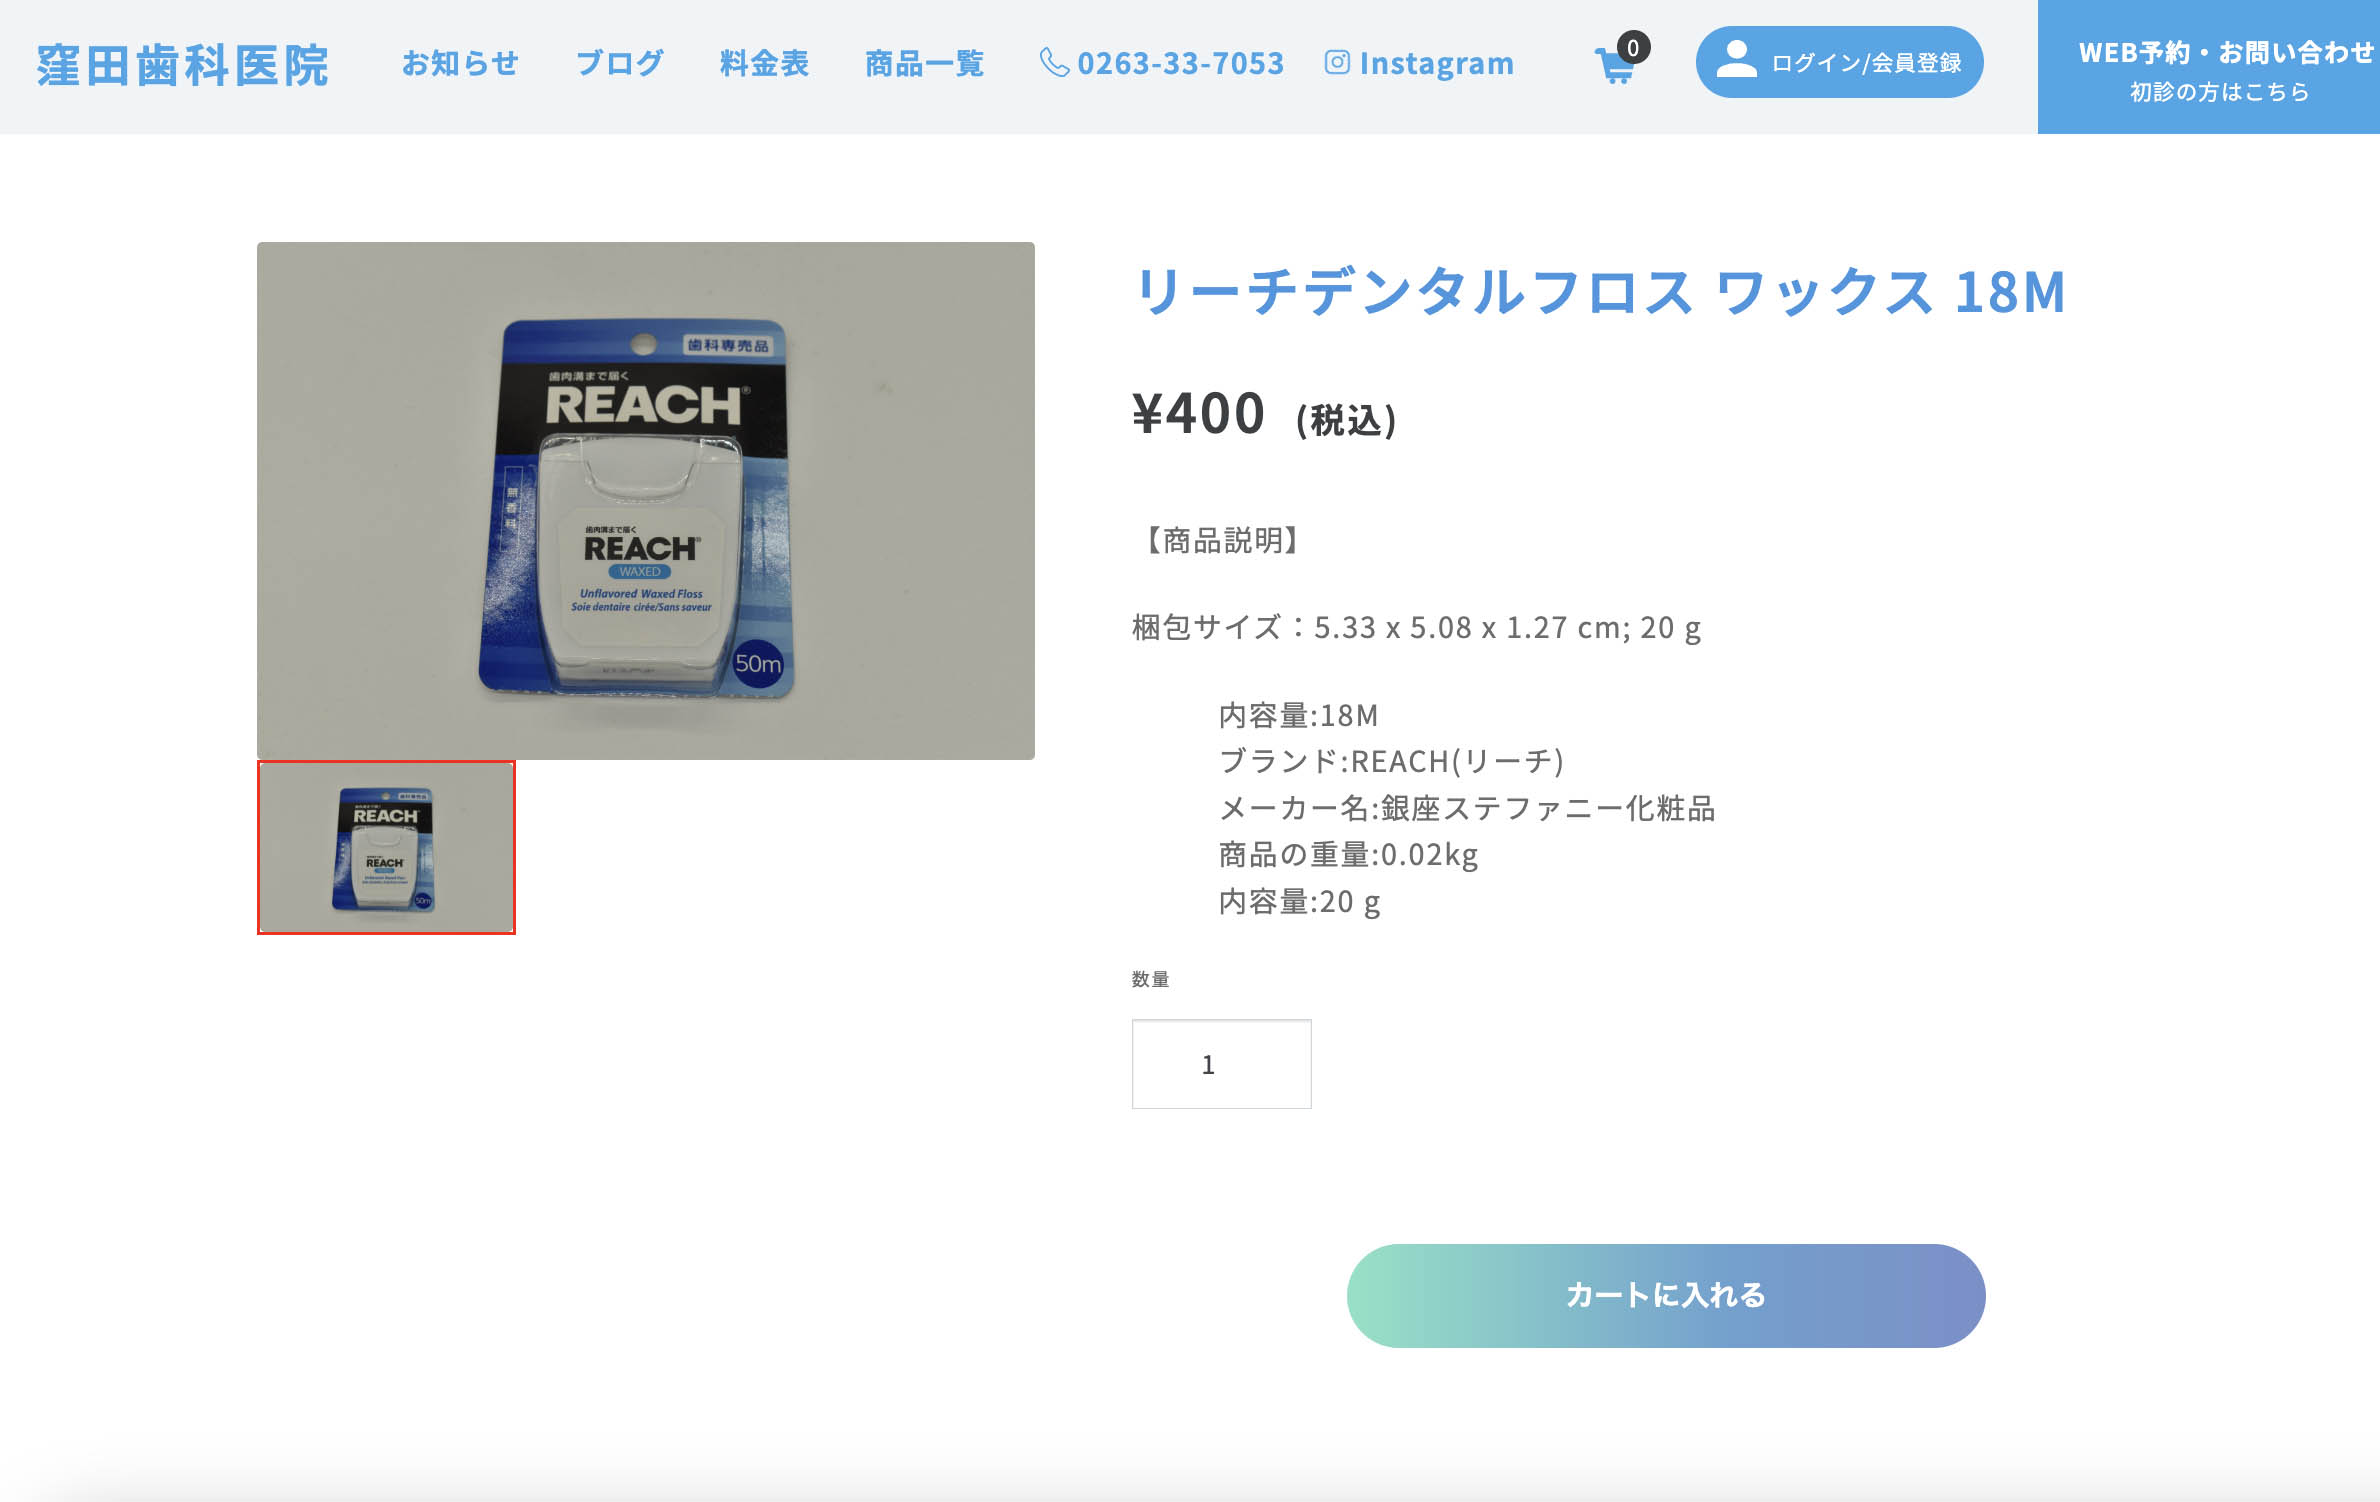Click product title リーチデンタルフロス ワックス 18M
Screen dimensions: 2380x1502
(1600, 292)
